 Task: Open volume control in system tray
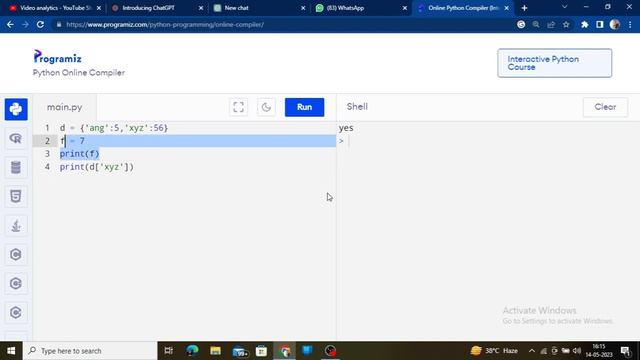coord(577,351)
